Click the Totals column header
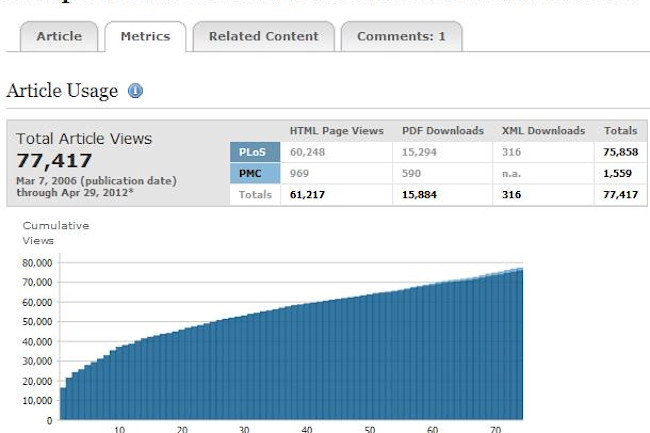Screen dimensions: 650x433 [x=621, y=131]
